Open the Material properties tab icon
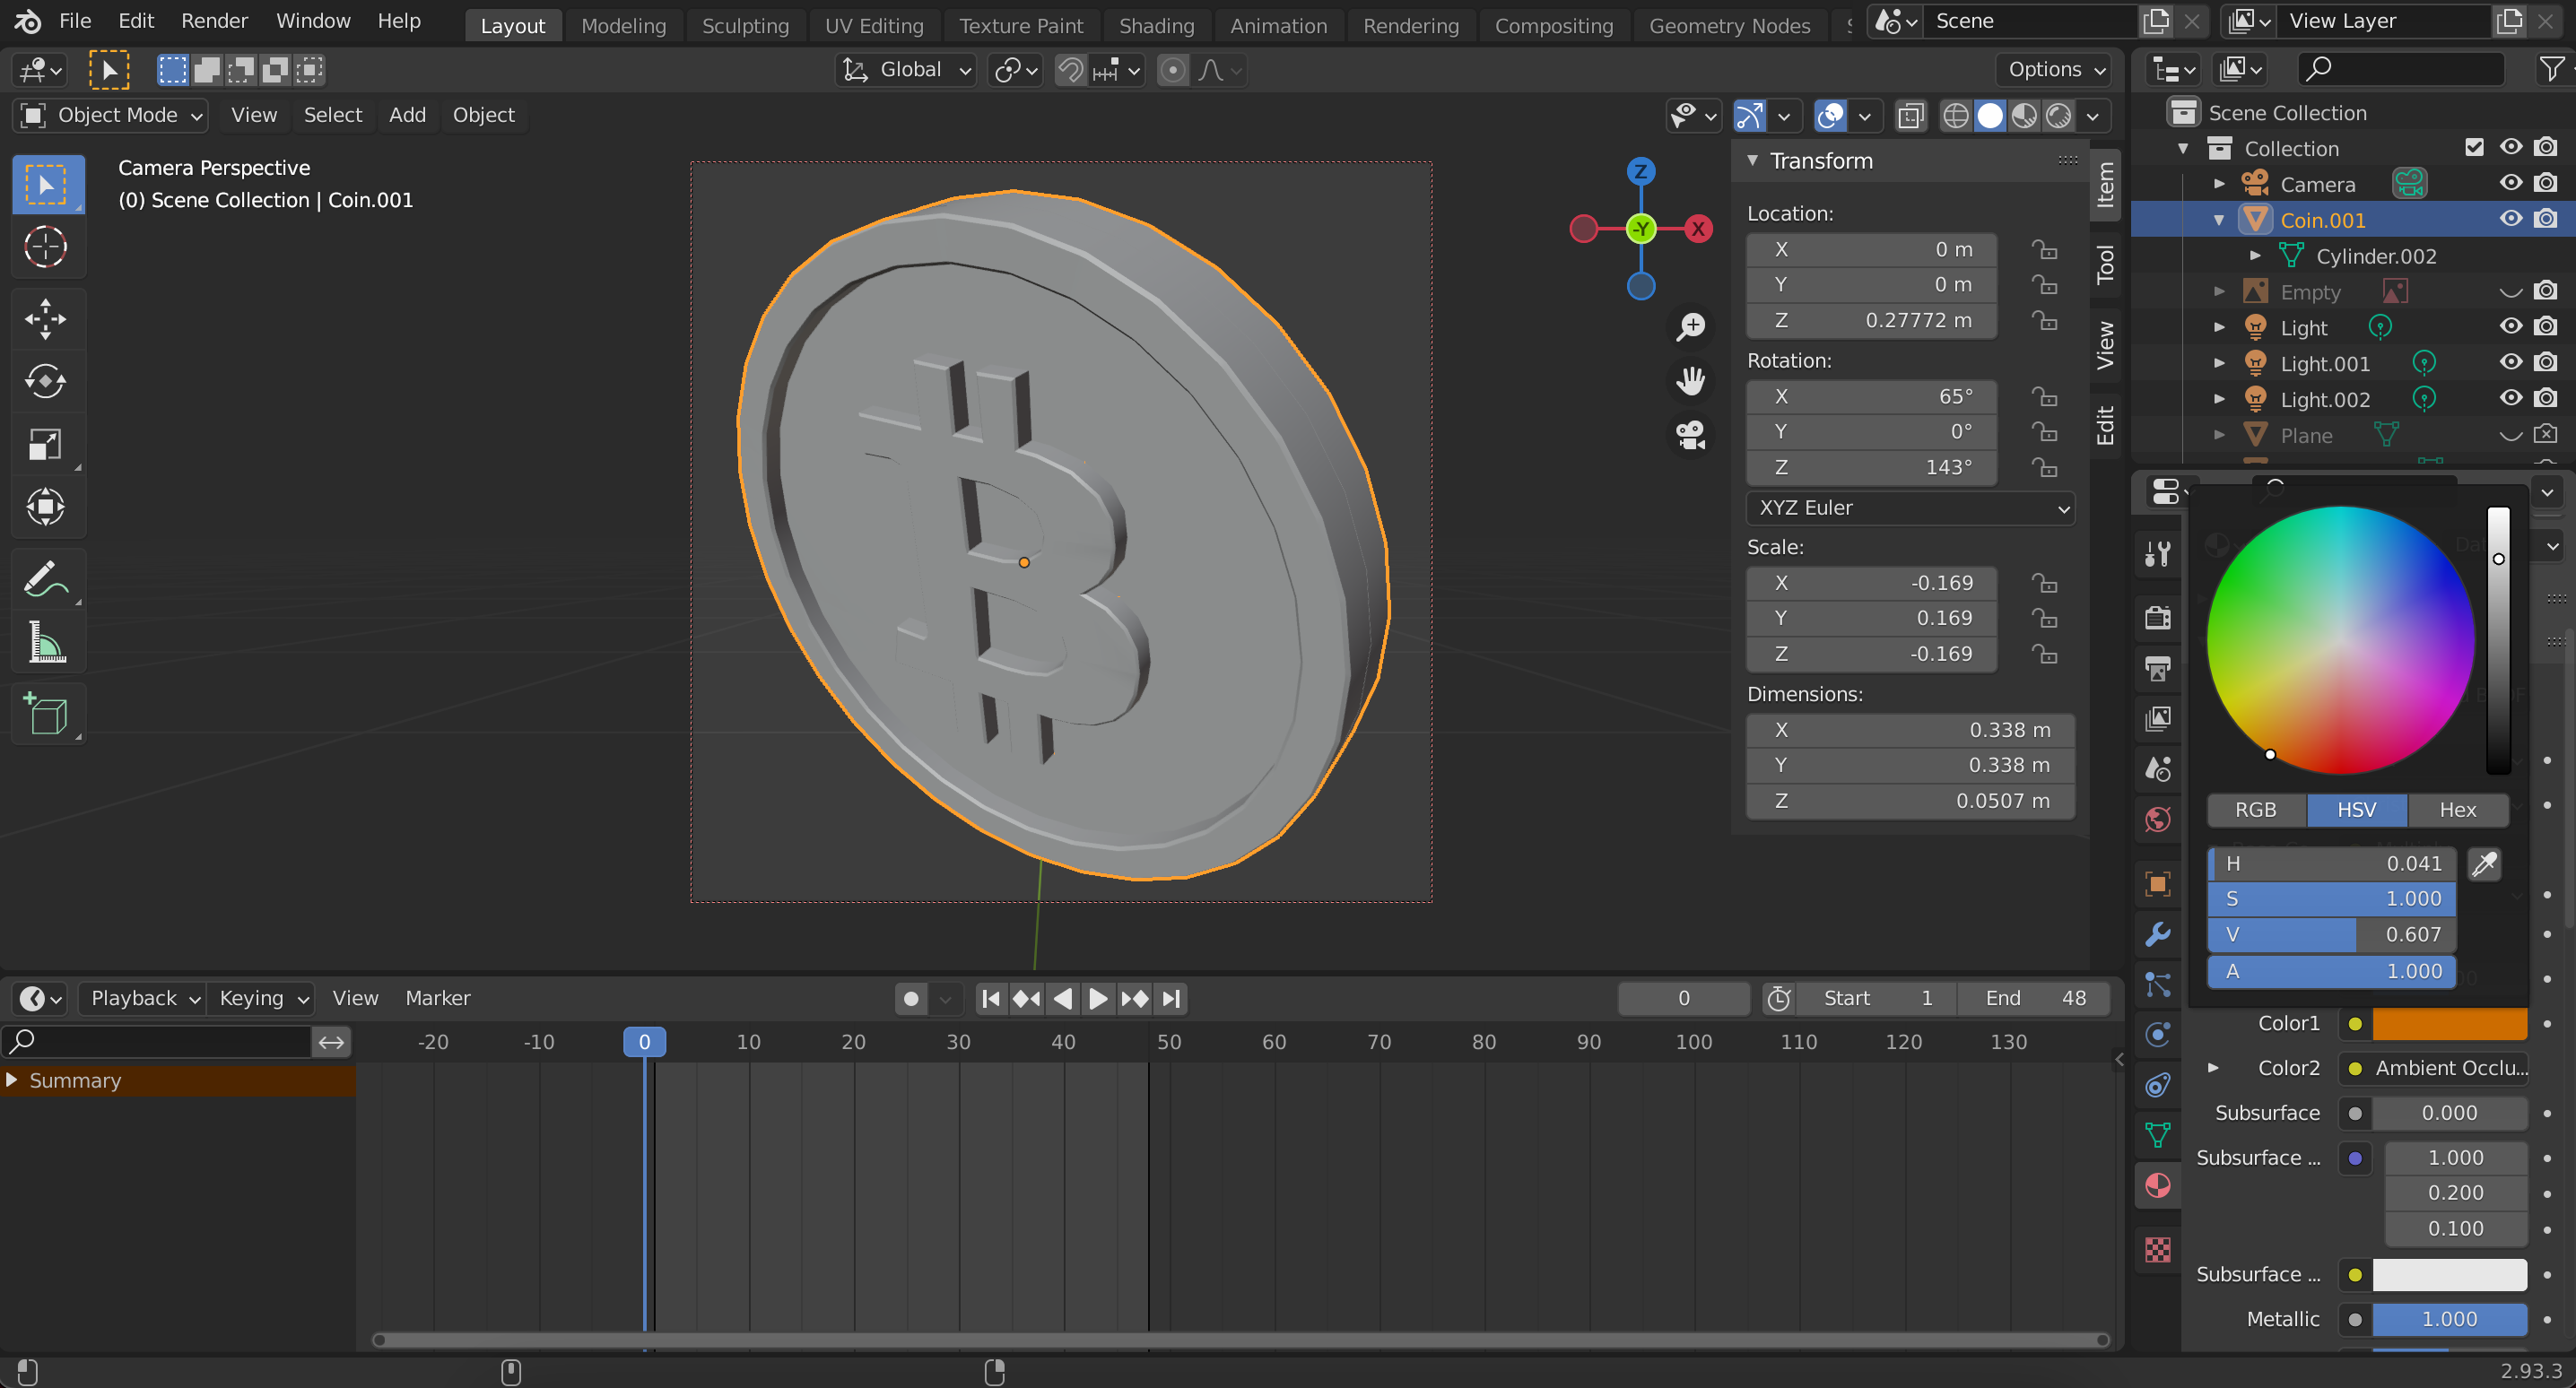2576x1388 pixels. point(2158,1186)
